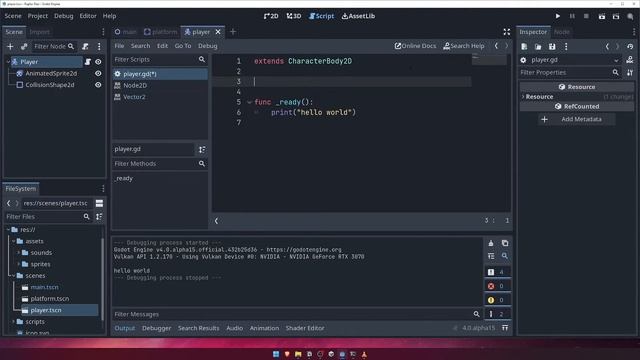This screenshot has width=640, height=360.
Task: Switch to the platform scene tab
Action: [x=160, y=32]
